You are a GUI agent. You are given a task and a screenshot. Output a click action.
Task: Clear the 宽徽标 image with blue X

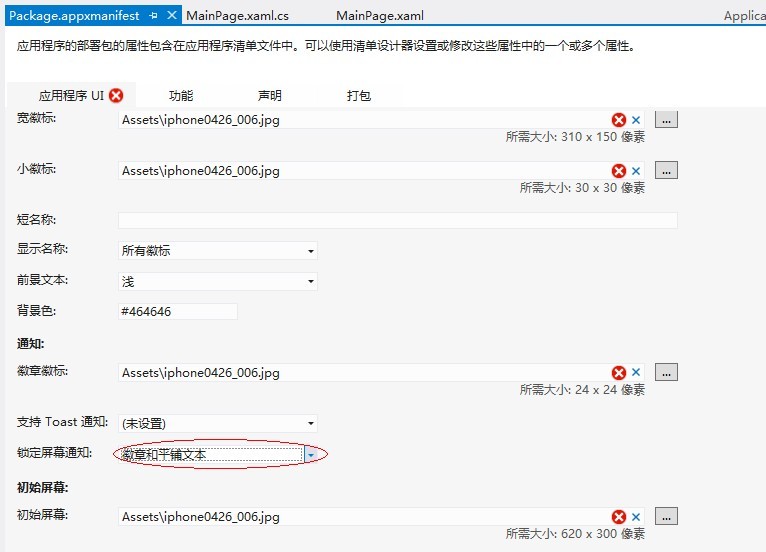click(x=636, y=120)
